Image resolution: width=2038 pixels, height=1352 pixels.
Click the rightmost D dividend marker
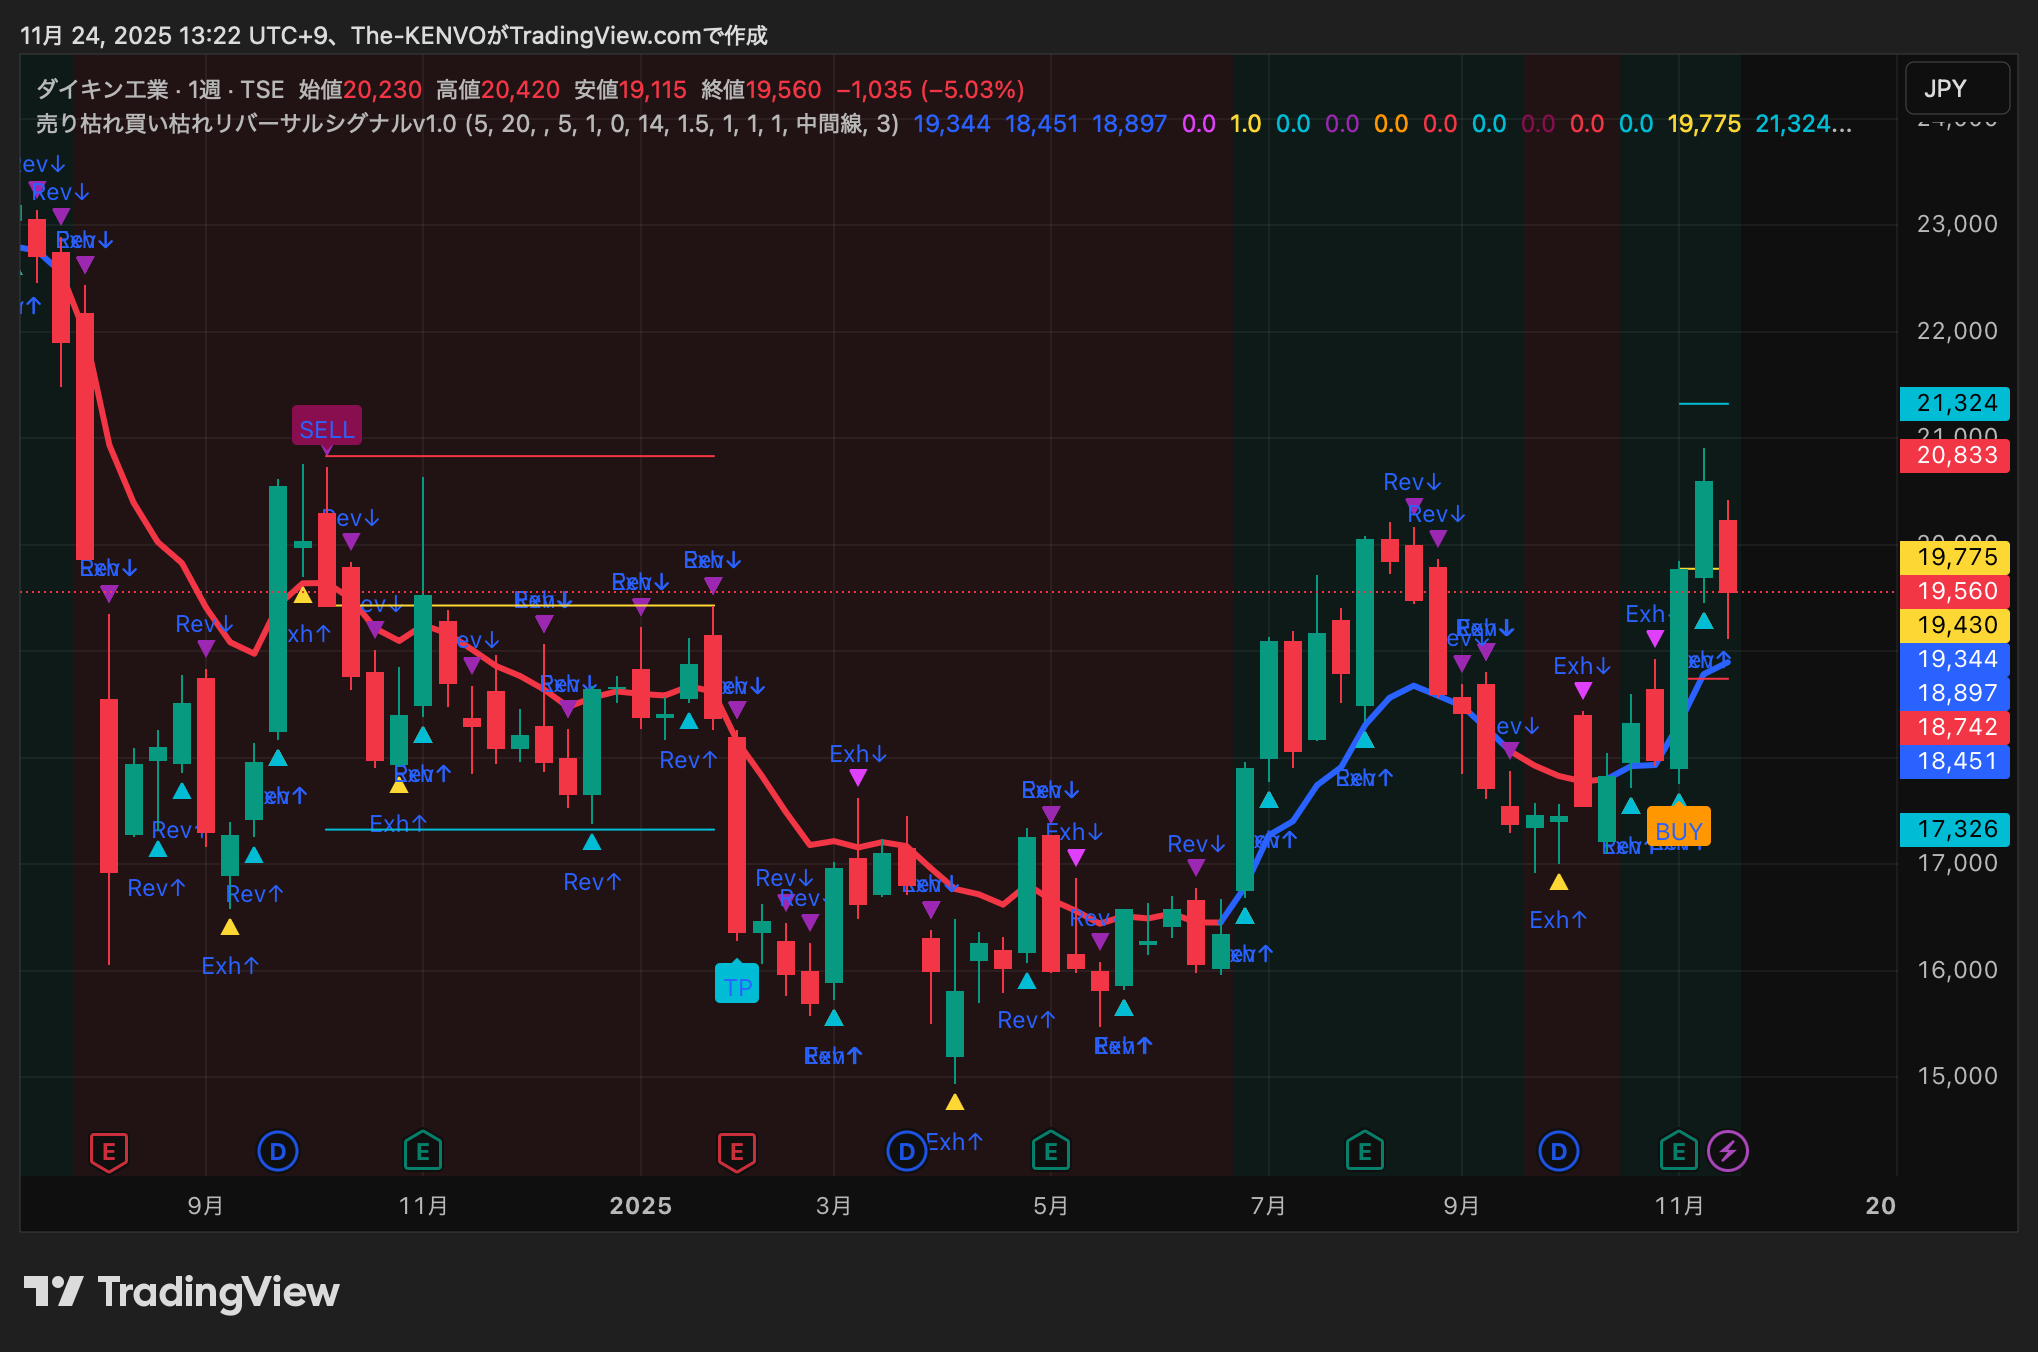1558,1151
